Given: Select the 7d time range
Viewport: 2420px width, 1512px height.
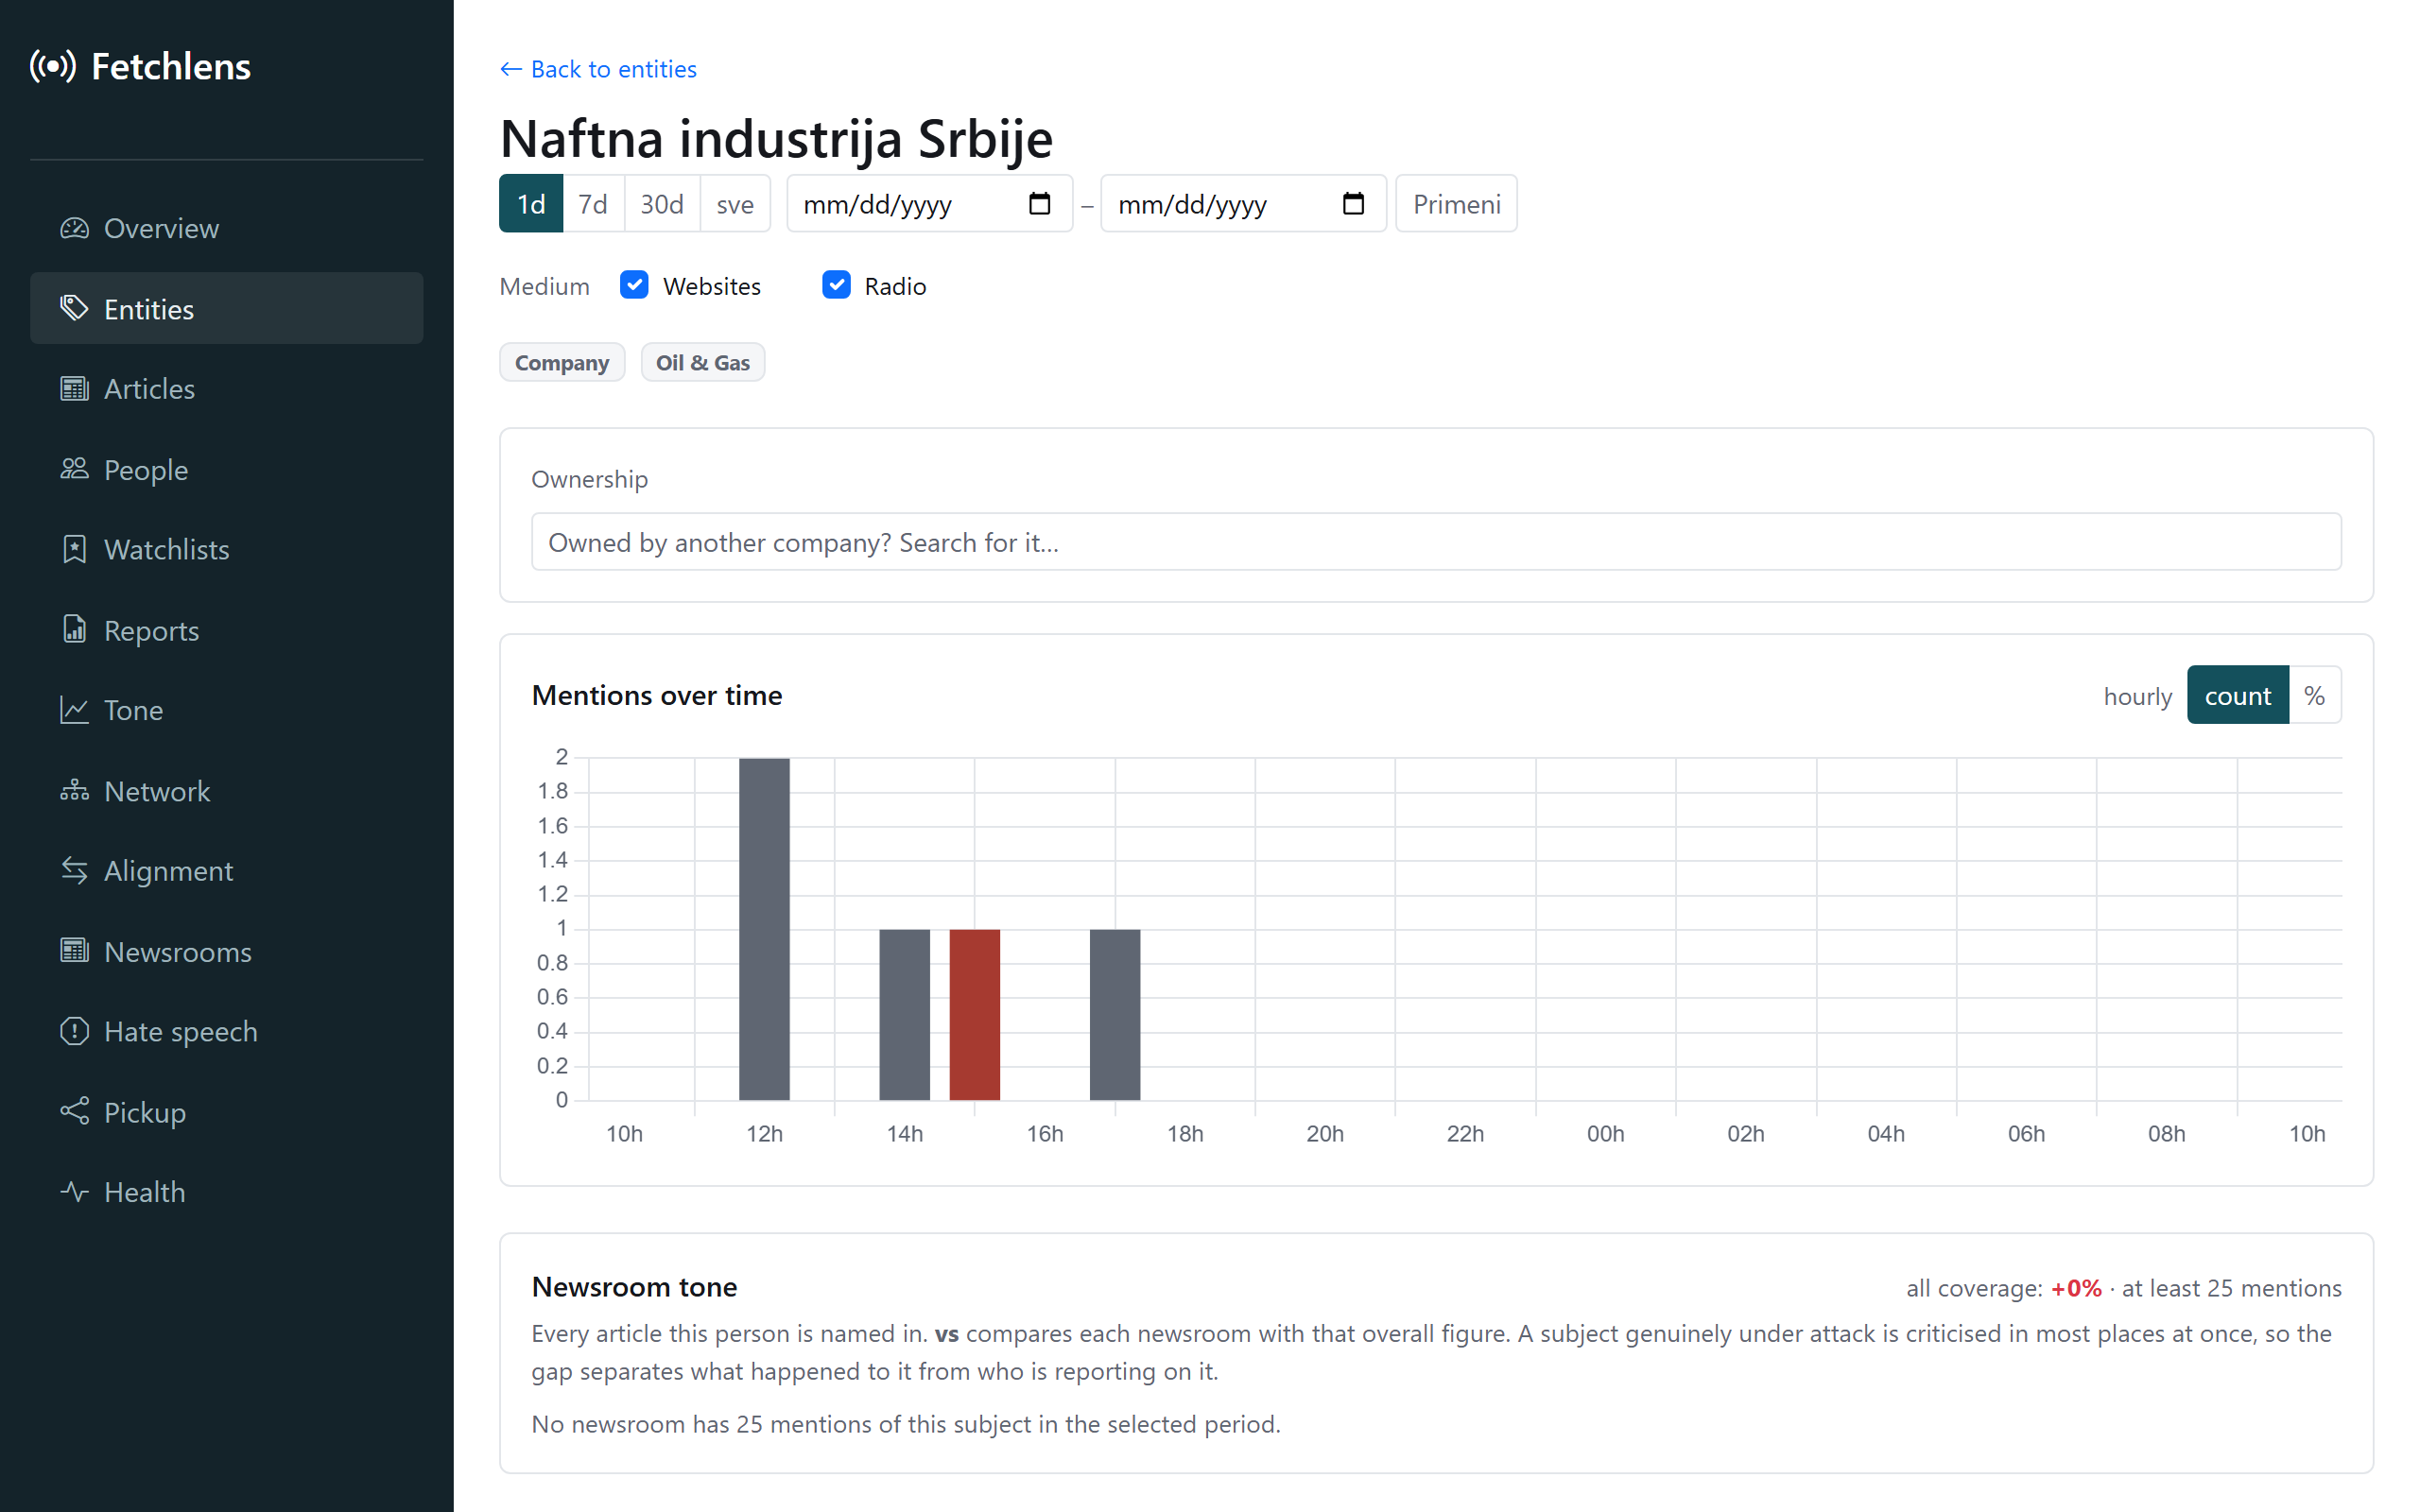Looking at the screenshot, I should pos(593,204).
